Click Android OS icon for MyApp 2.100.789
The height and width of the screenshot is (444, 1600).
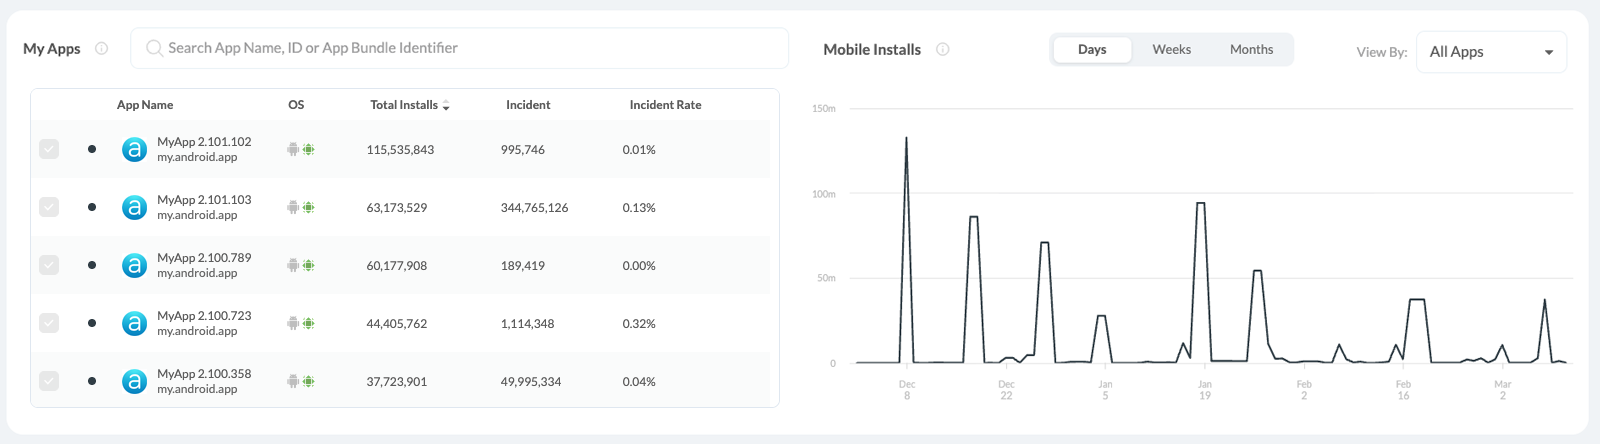pyautogui.click(x=293, y=266)
